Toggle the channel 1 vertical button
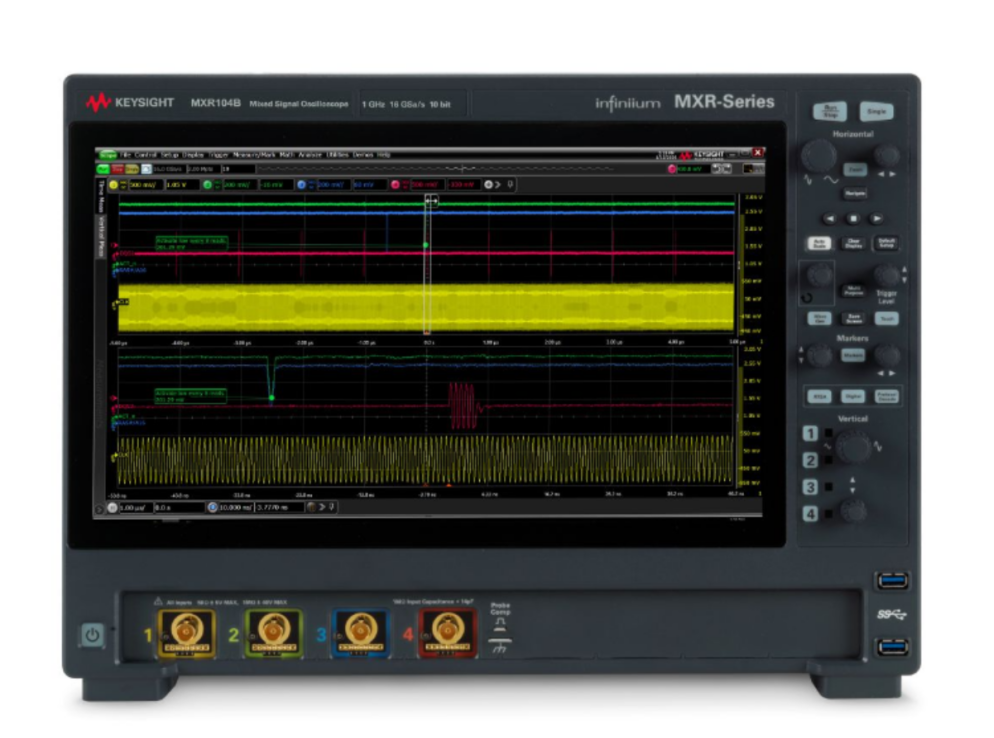The width and height of the screenshot is (994, 738). coord(811,434)
